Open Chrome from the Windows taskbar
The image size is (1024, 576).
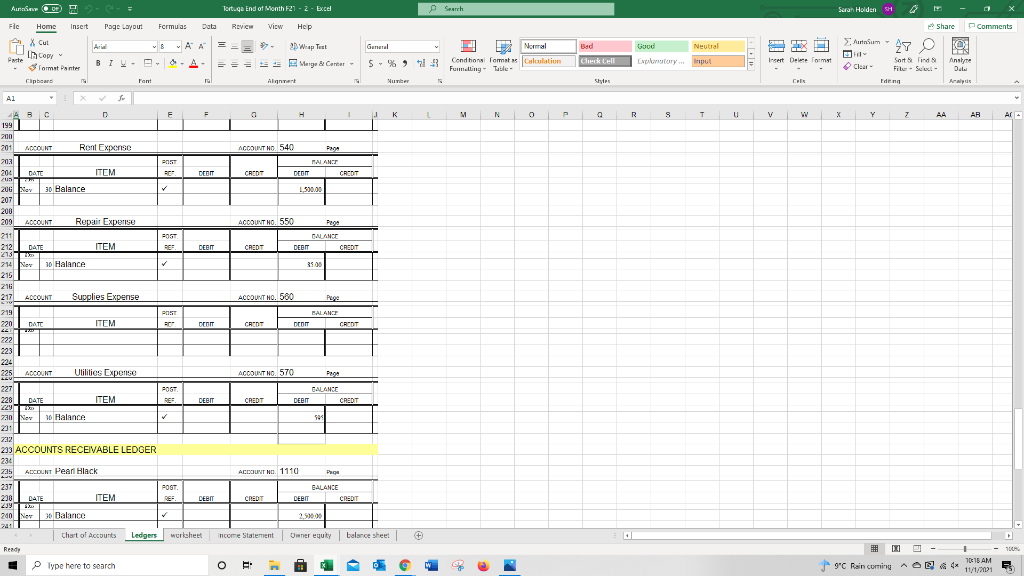[405, 566]
